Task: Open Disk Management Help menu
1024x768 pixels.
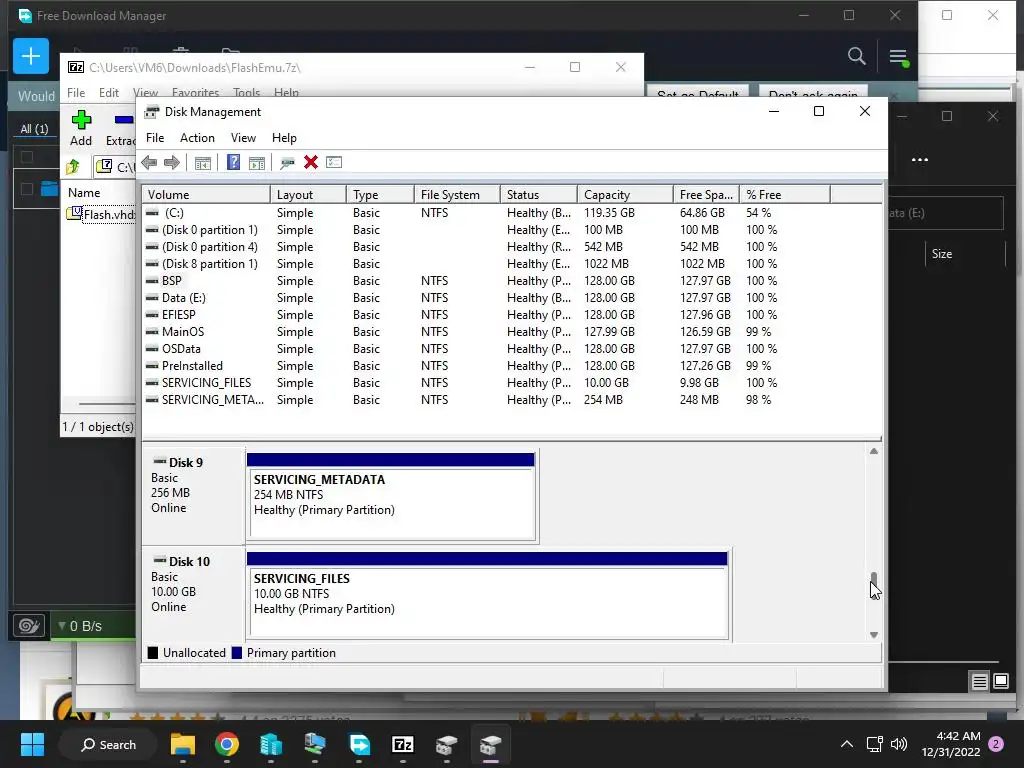Action: coord(284,138)
